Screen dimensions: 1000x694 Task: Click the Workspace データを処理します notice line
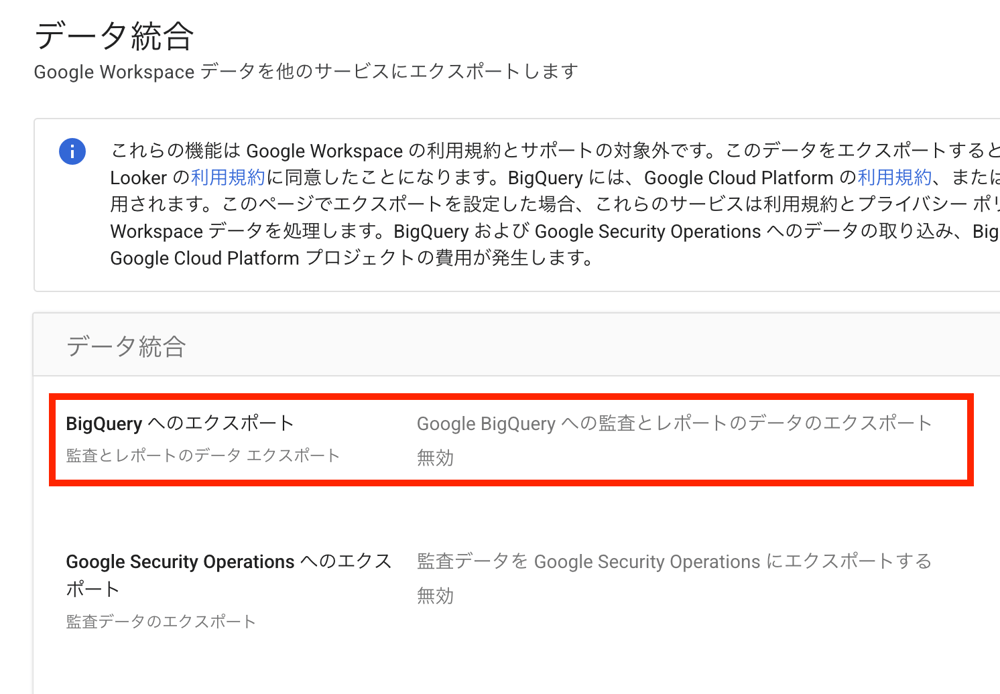555,232
